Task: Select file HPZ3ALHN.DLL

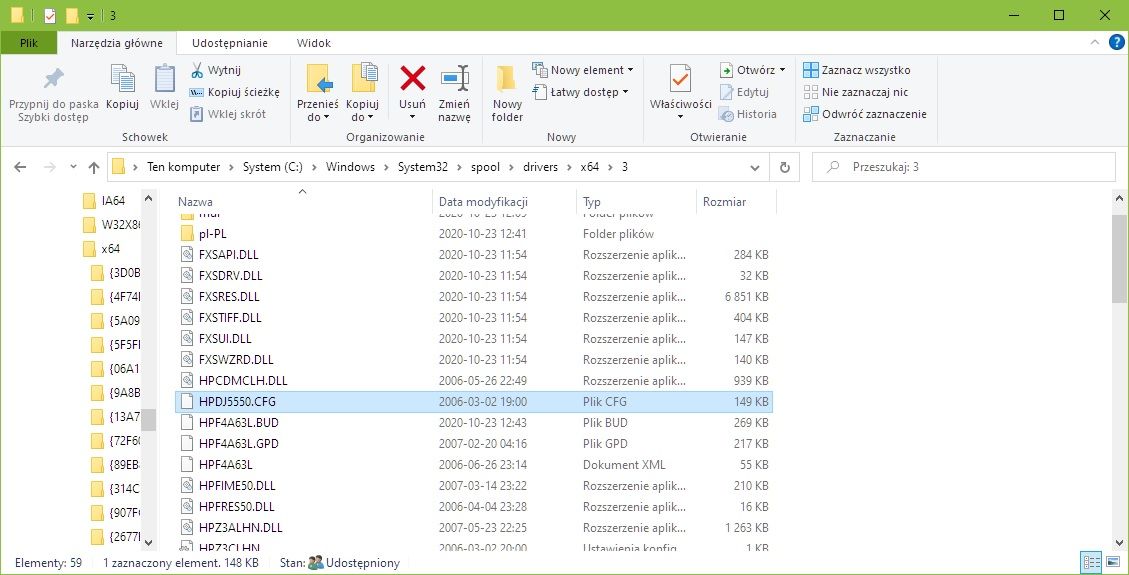Action: pos(474,528)
